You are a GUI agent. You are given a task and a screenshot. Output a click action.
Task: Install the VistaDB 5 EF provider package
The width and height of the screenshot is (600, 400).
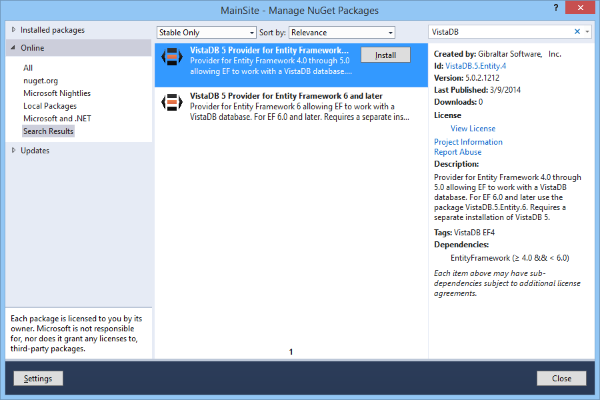coord(385,55)
